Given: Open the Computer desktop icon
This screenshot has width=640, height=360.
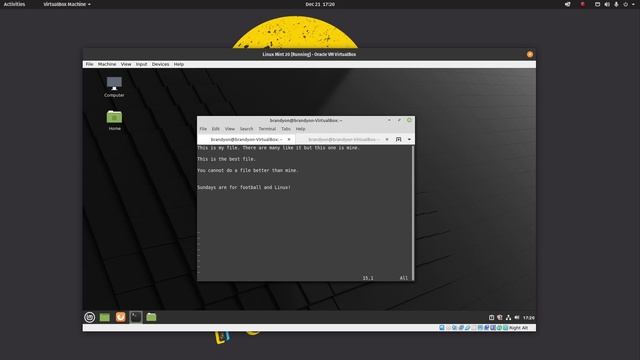Looking at the screenshot, I should click(x=114, y=87).
